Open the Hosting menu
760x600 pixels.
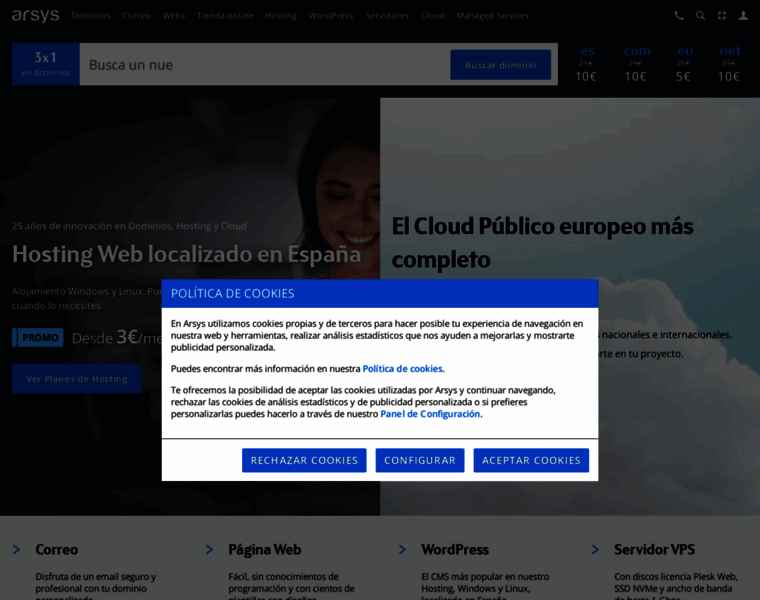pos(281,16)
